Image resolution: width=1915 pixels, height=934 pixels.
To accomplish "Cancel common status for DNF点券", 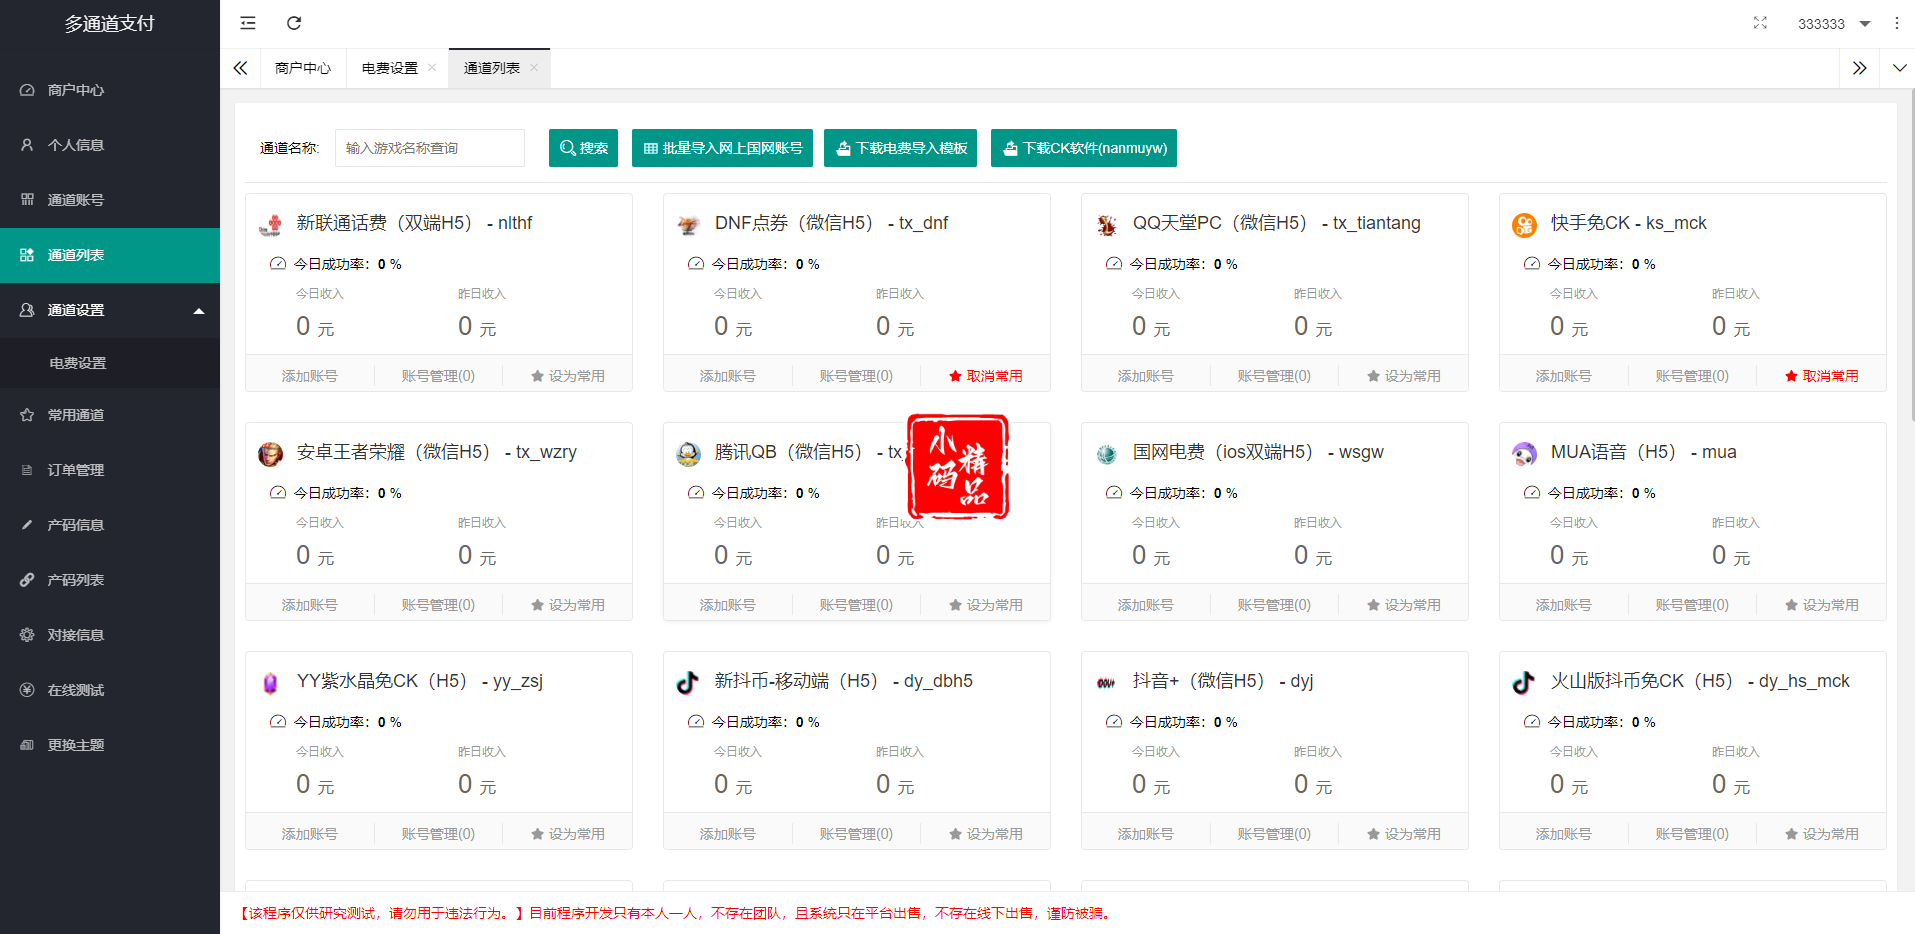I will pos(985,376).
